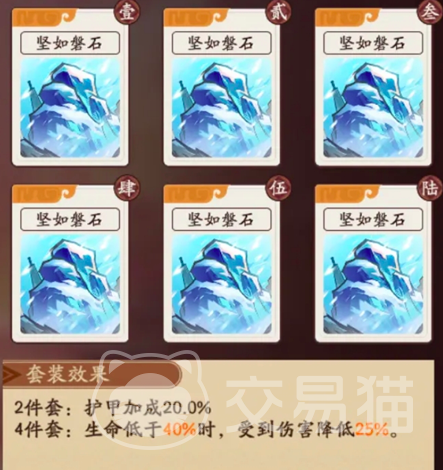Screen dimensions: 443x470
Task: Select the slot 壹 position badge
Action: 127,12
